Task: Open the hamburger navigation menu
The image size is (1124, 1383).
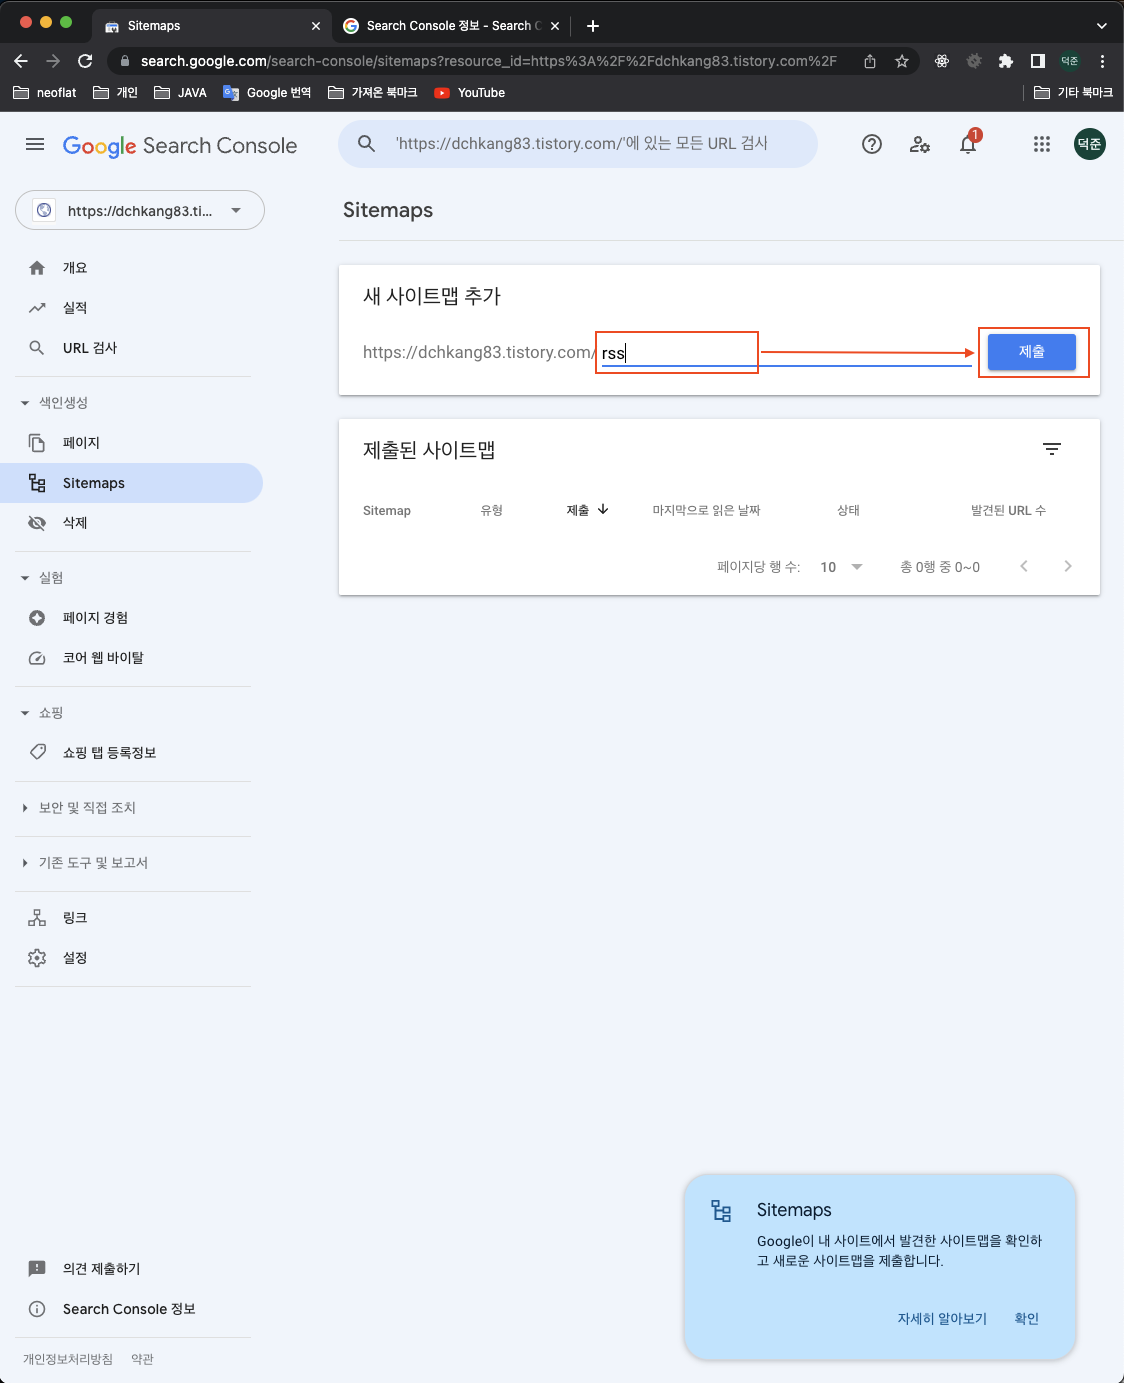Action: [x=35, y=144]
